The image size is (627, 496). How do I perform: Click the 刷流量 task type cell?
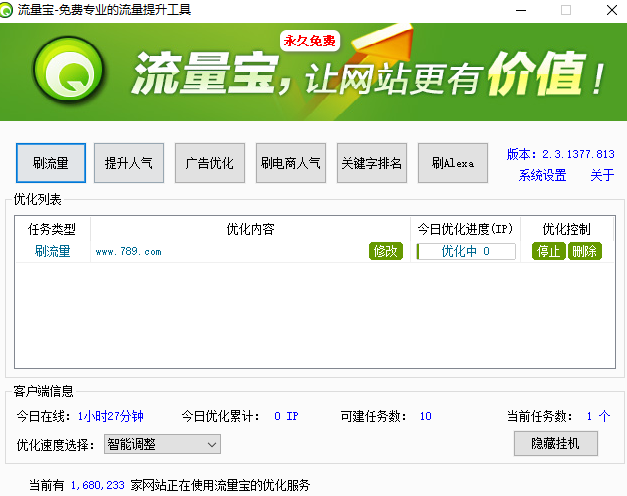[x=52, y=251]
